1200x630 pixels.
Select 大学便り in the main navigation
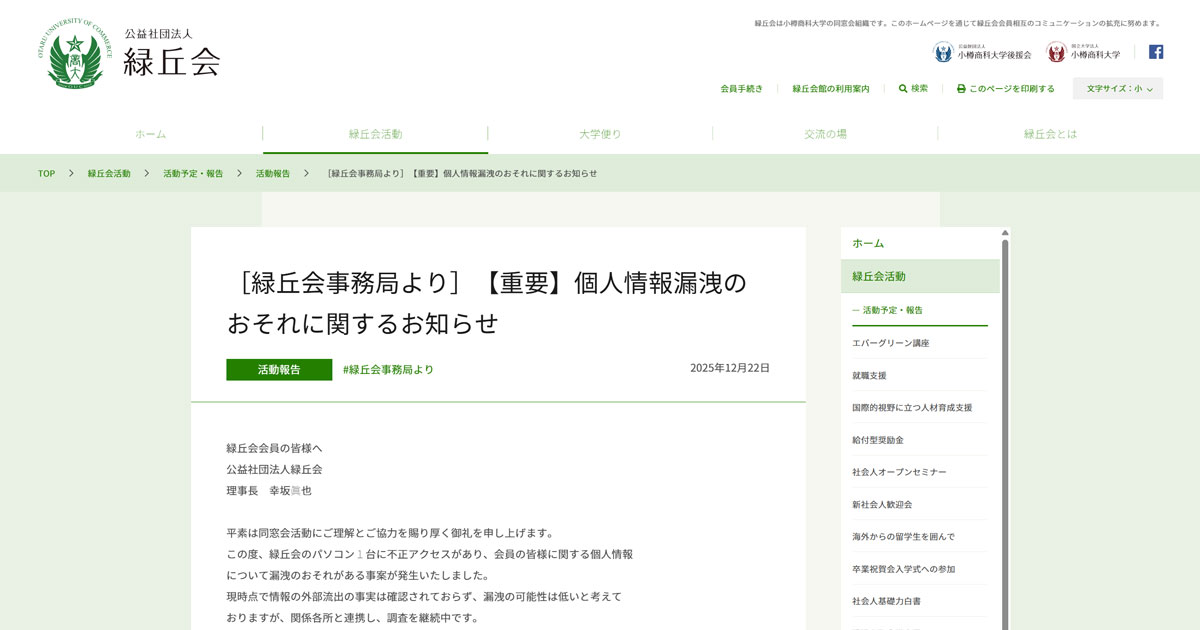(599, 131)
